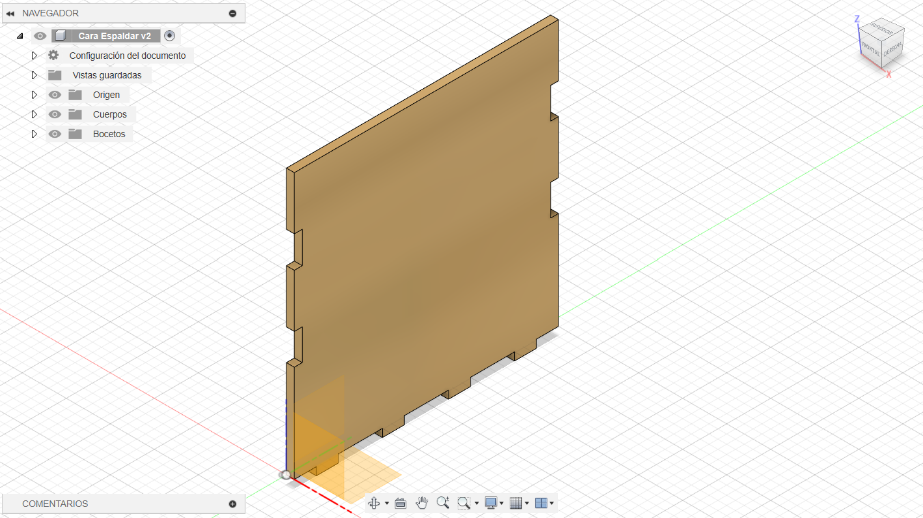The height and width of the screenshot is (518, 923).
Task: Expand the COMENTARIOS panel plus button
Action: (x=233, y=504)
